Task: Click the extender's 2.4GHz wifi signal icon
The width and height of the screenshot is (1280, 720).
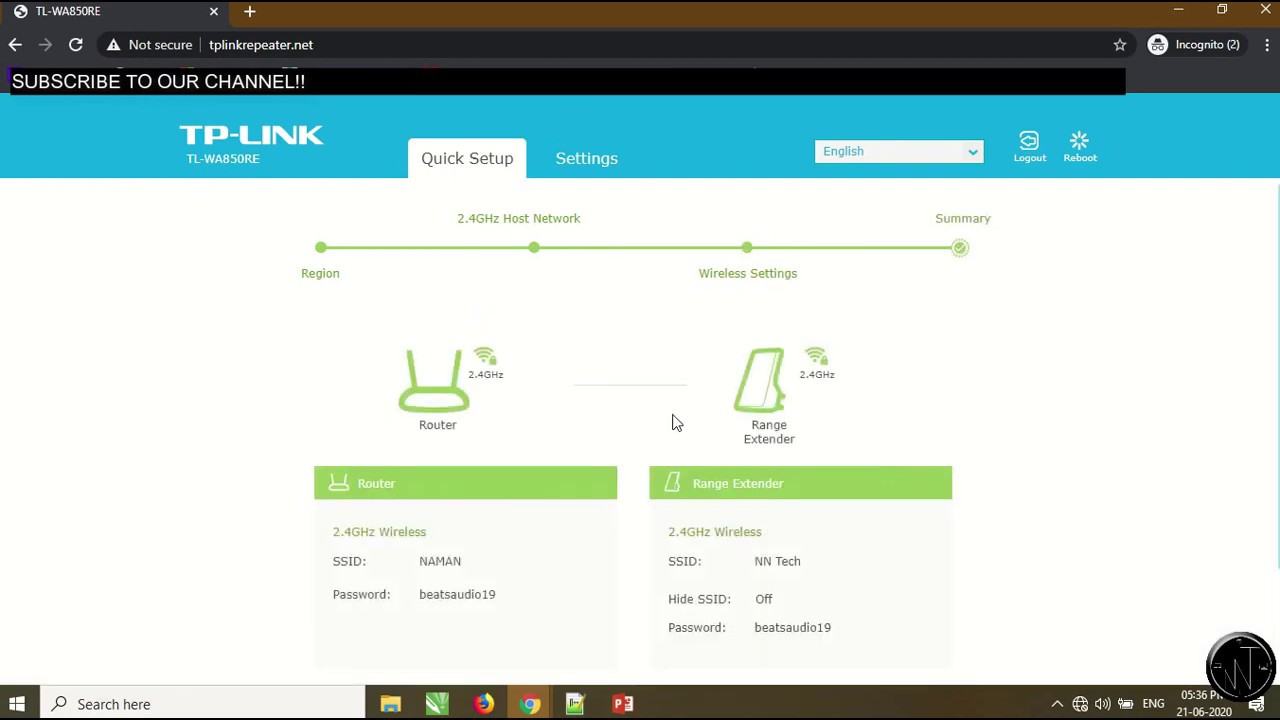Action: (816, 356)
